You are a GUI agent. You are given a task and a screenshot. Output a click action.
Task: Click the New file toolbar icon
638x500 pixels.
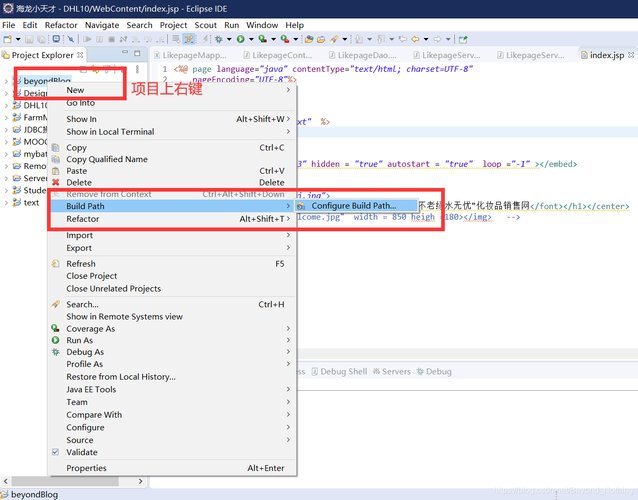7,39
